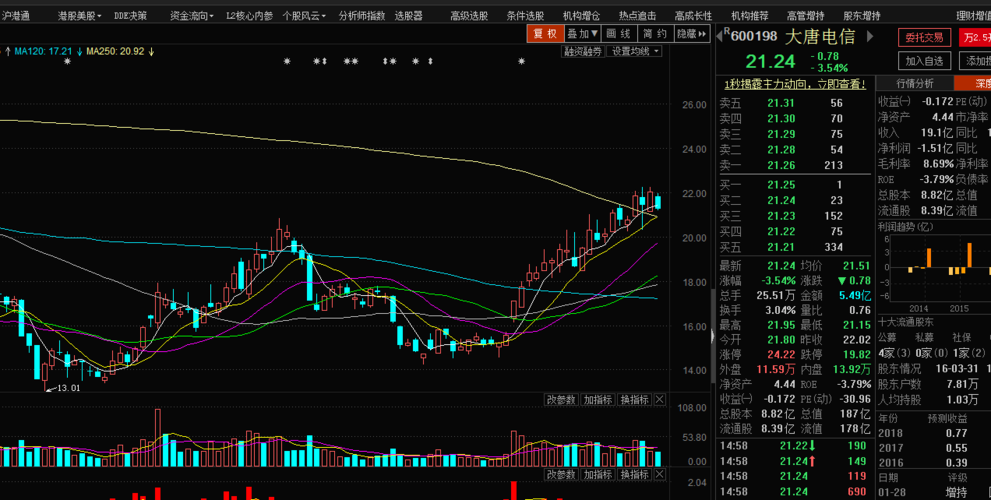Click the 隐藏 hide panel button
Viewport: 991px width, 500px height.
point(693,34)
